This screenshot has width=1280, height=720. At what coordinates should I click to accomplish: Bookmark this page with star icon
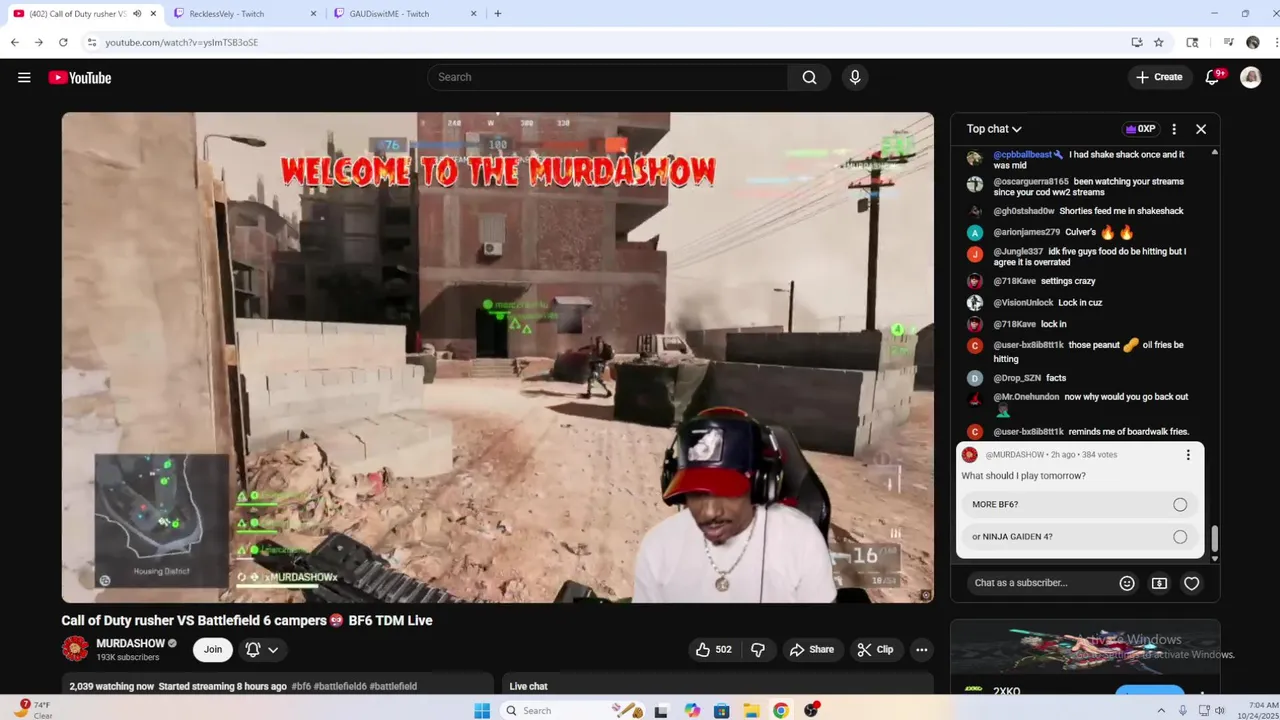click(1158, 42)
